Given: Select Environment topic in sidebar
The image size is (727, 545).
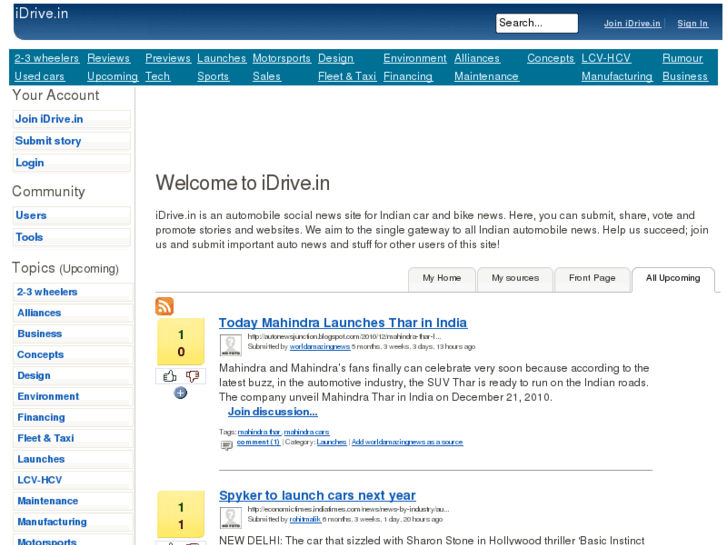Looking at the screenshot, I should [73, 397].
